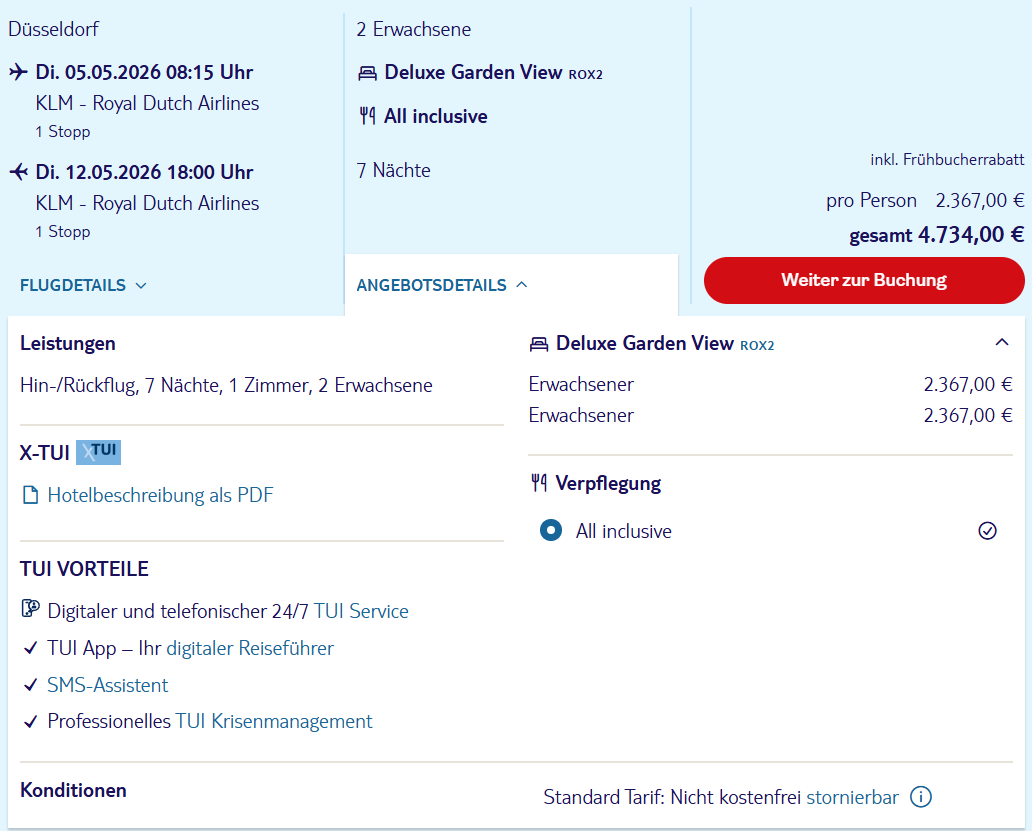The width and height of the screenshot is (1032, 831).
Task: Collapse the Deluxe Garden View price breakdown
Action: pyautogui.click(x=1002, y=343)
